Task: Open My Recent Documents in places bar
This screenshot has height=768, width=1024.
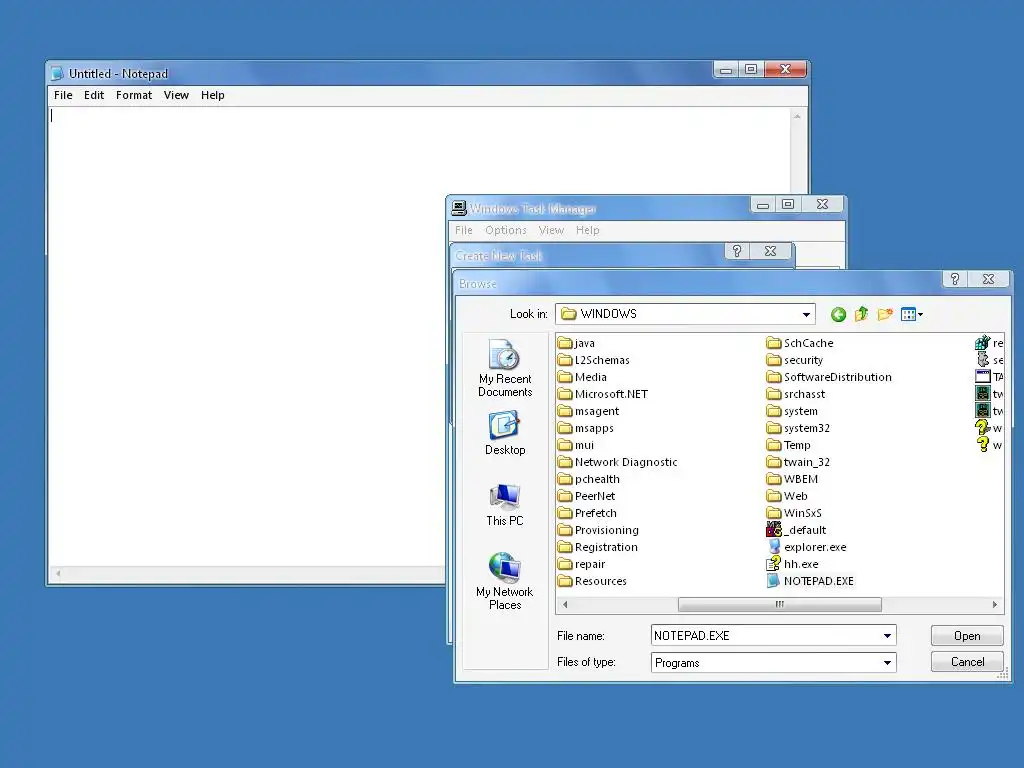Action: tap(505, 368)
